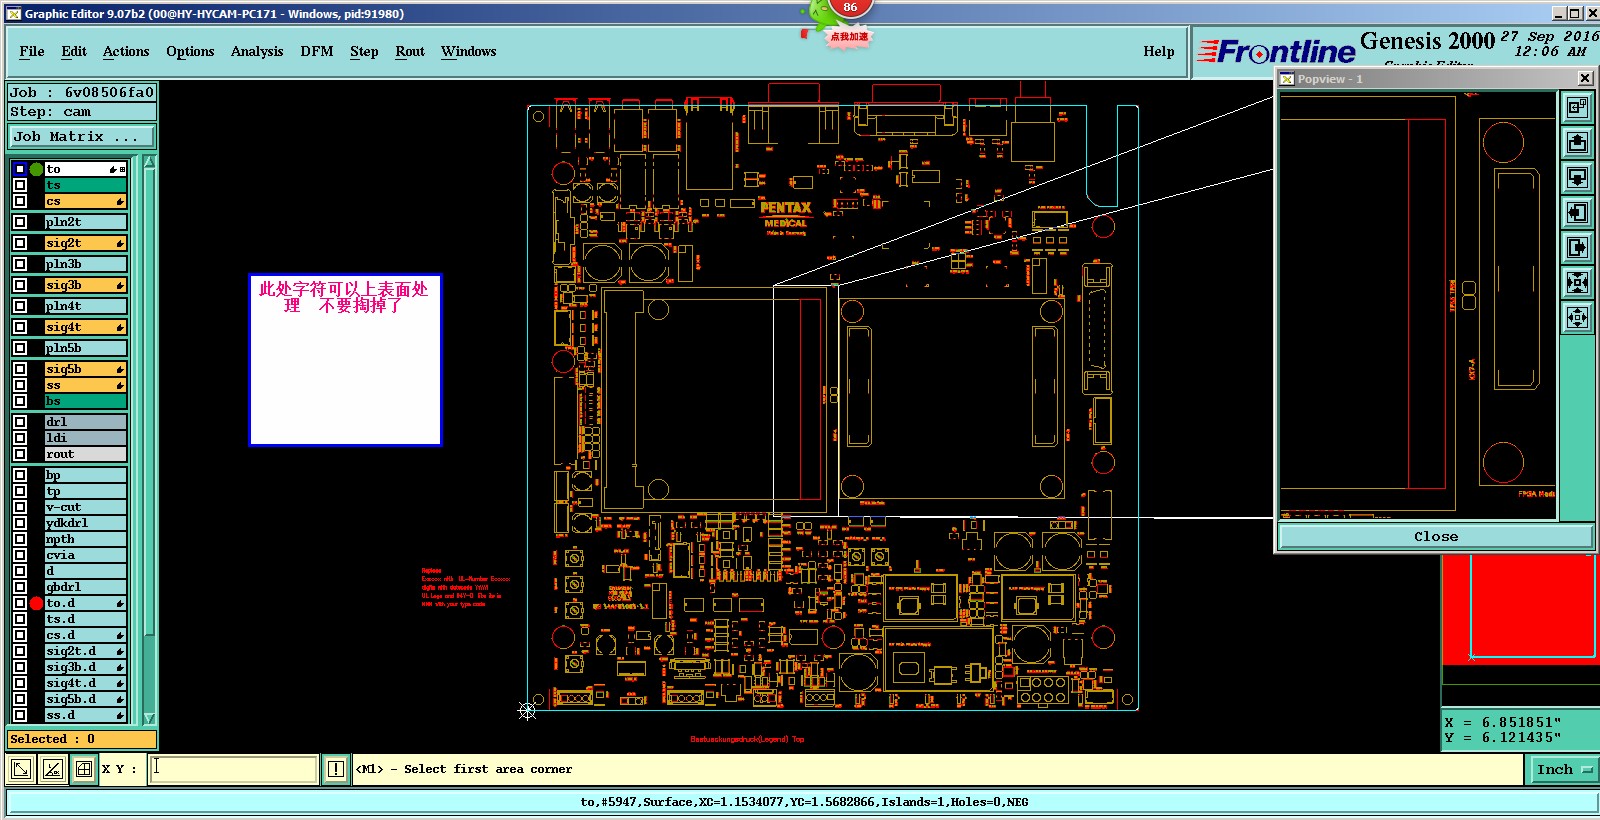
Task: Toggle checkbox for layer rout
Action: [20, 454]
